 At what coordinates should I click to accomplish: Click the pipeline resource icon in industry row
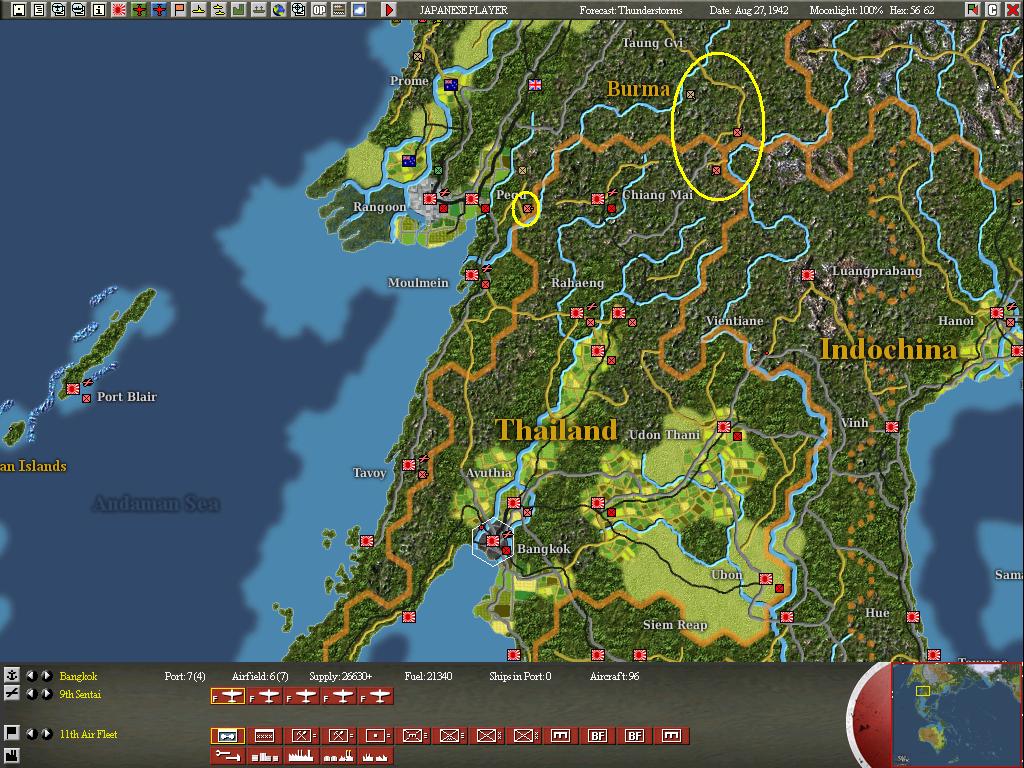coord(228,756)
